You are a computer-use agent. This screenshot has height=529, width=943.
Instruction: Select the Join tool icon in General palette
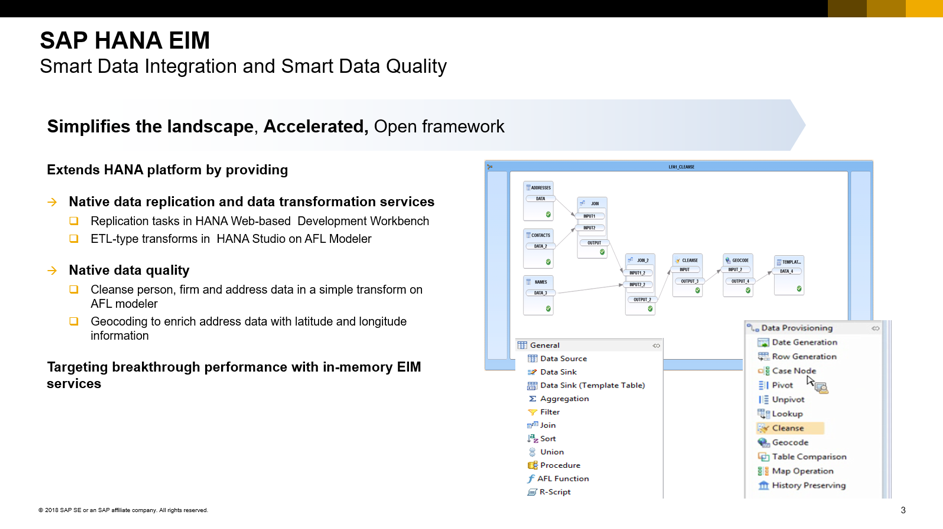pos(532,425)
